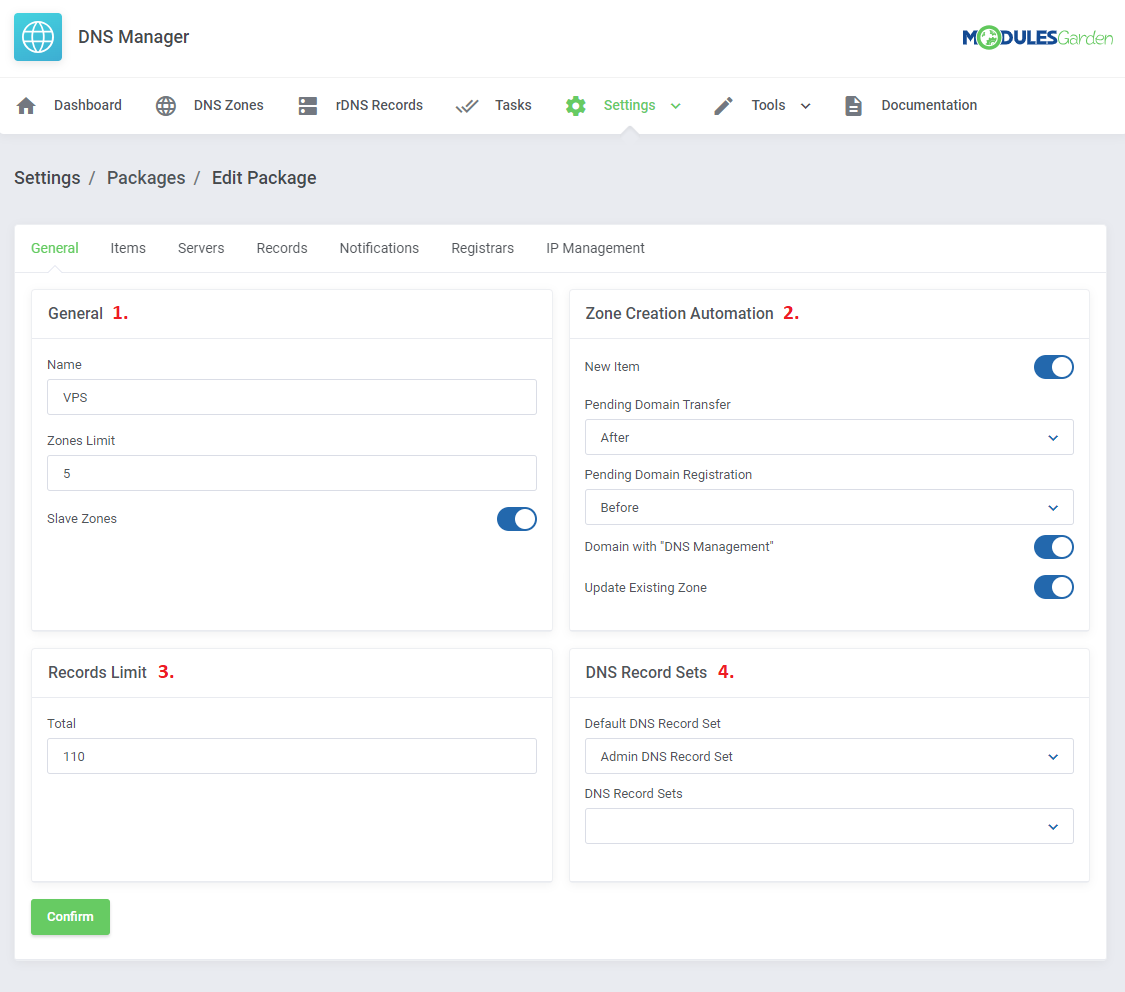Click the Pending Domain Registration label
The width and height of the screenshot is (1125, 992).
point(668,475)
